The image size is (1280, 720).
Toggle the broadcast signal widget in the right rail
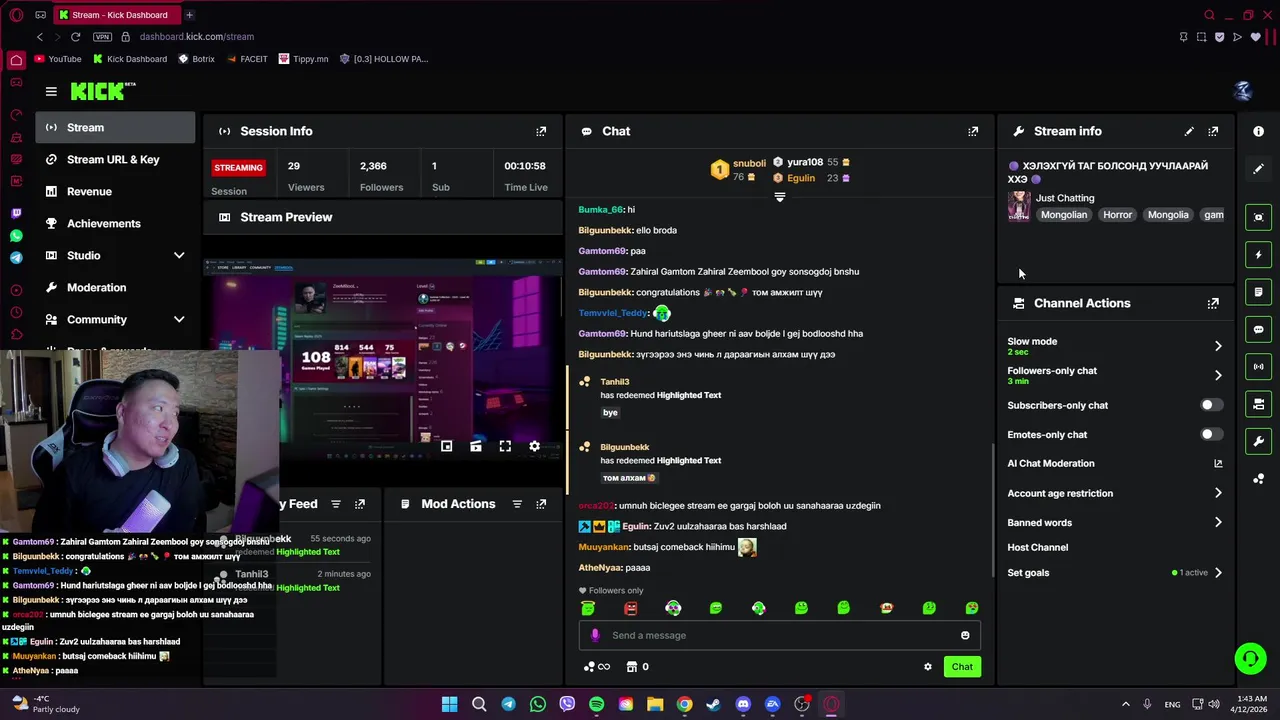click(x=1258, y=367)
